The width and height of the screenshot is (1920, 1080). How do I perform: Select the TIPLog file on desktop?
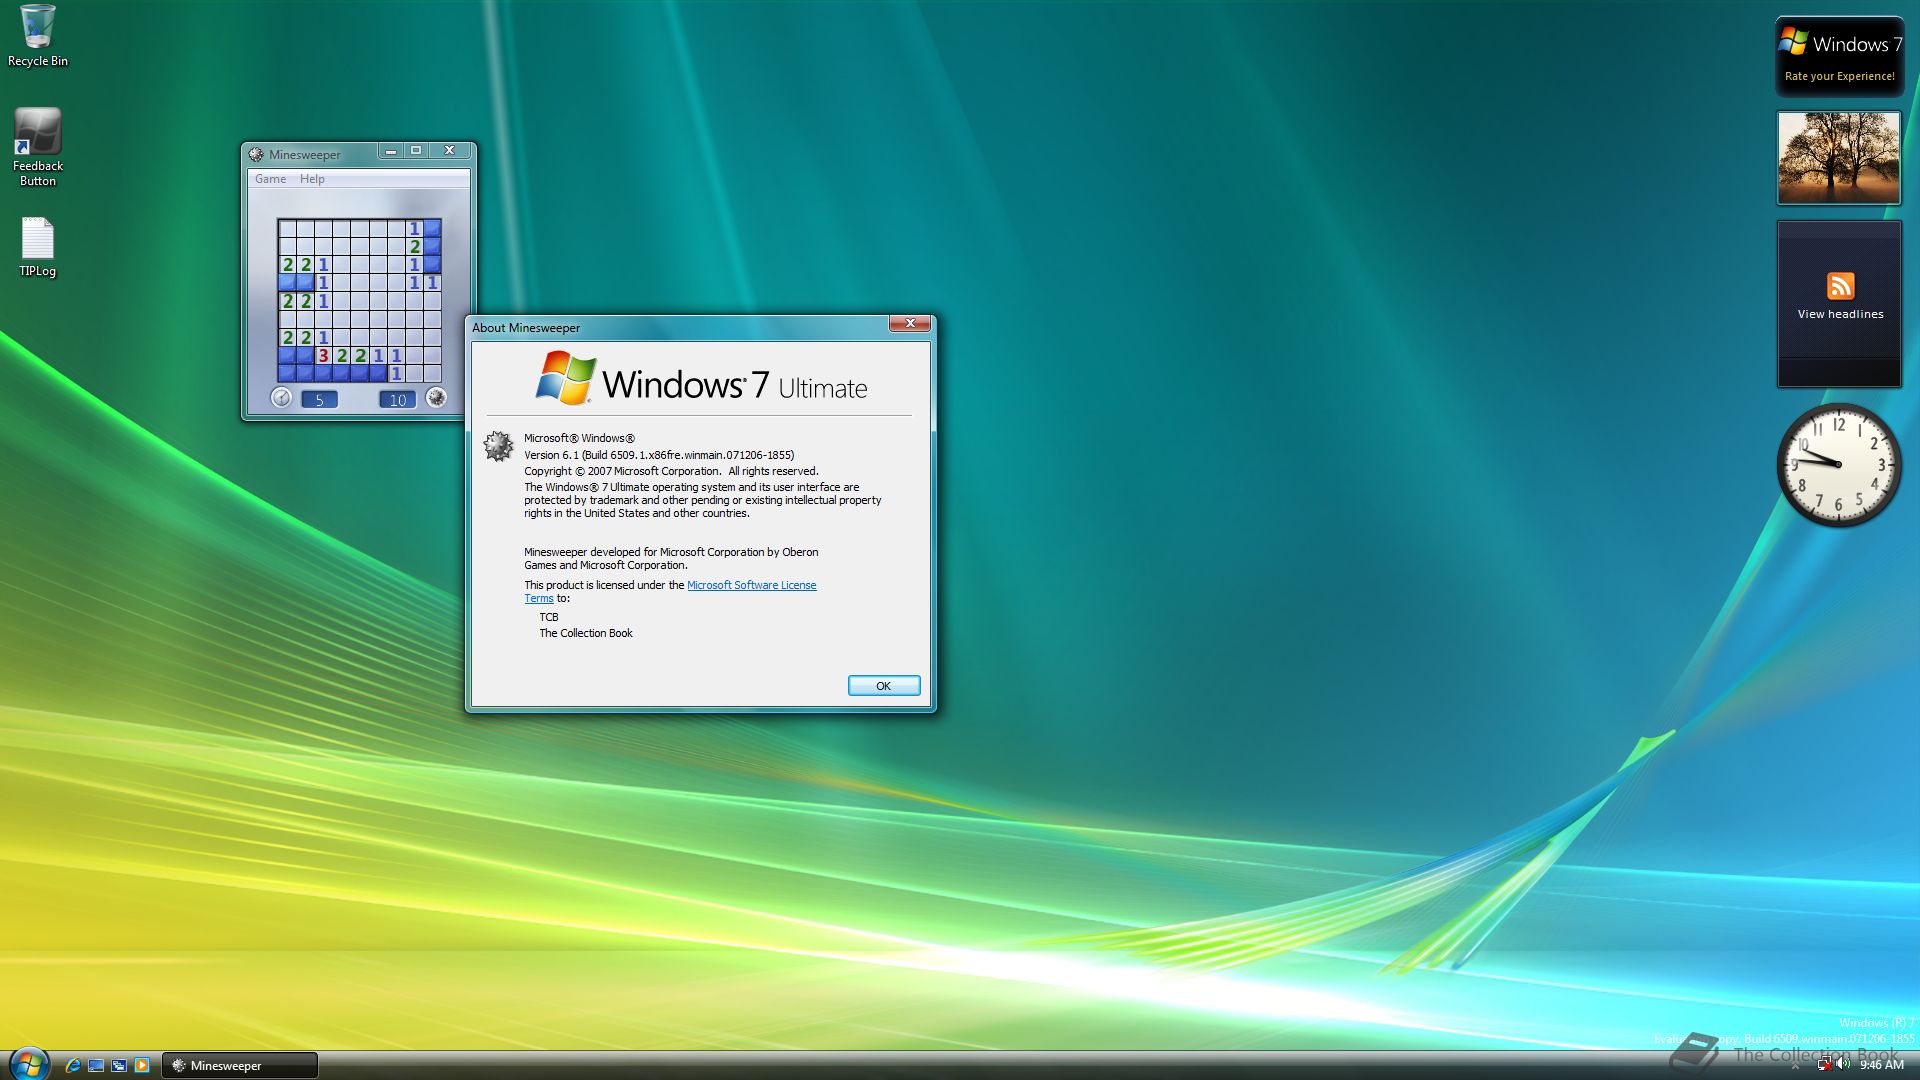tap(38, 247)
